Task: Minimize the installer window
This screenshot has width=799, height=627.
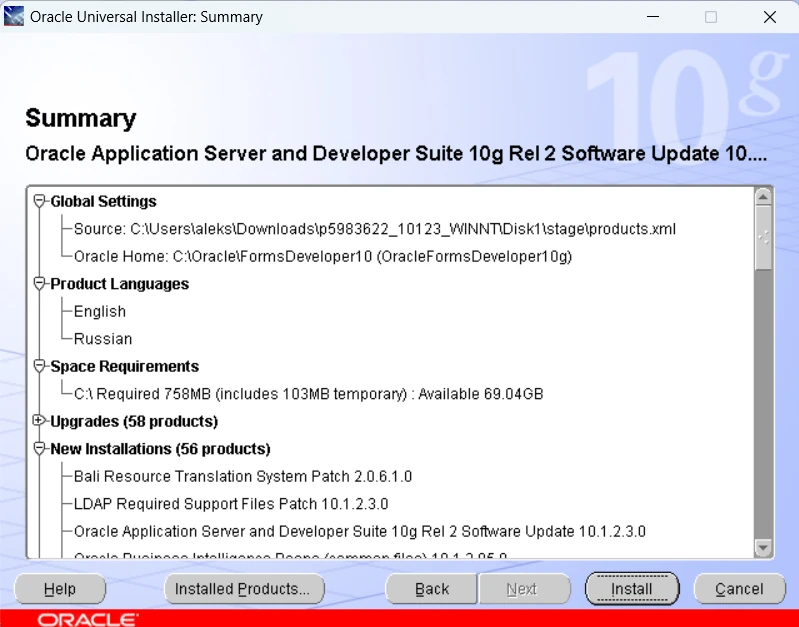Action: tap(653, 17)
